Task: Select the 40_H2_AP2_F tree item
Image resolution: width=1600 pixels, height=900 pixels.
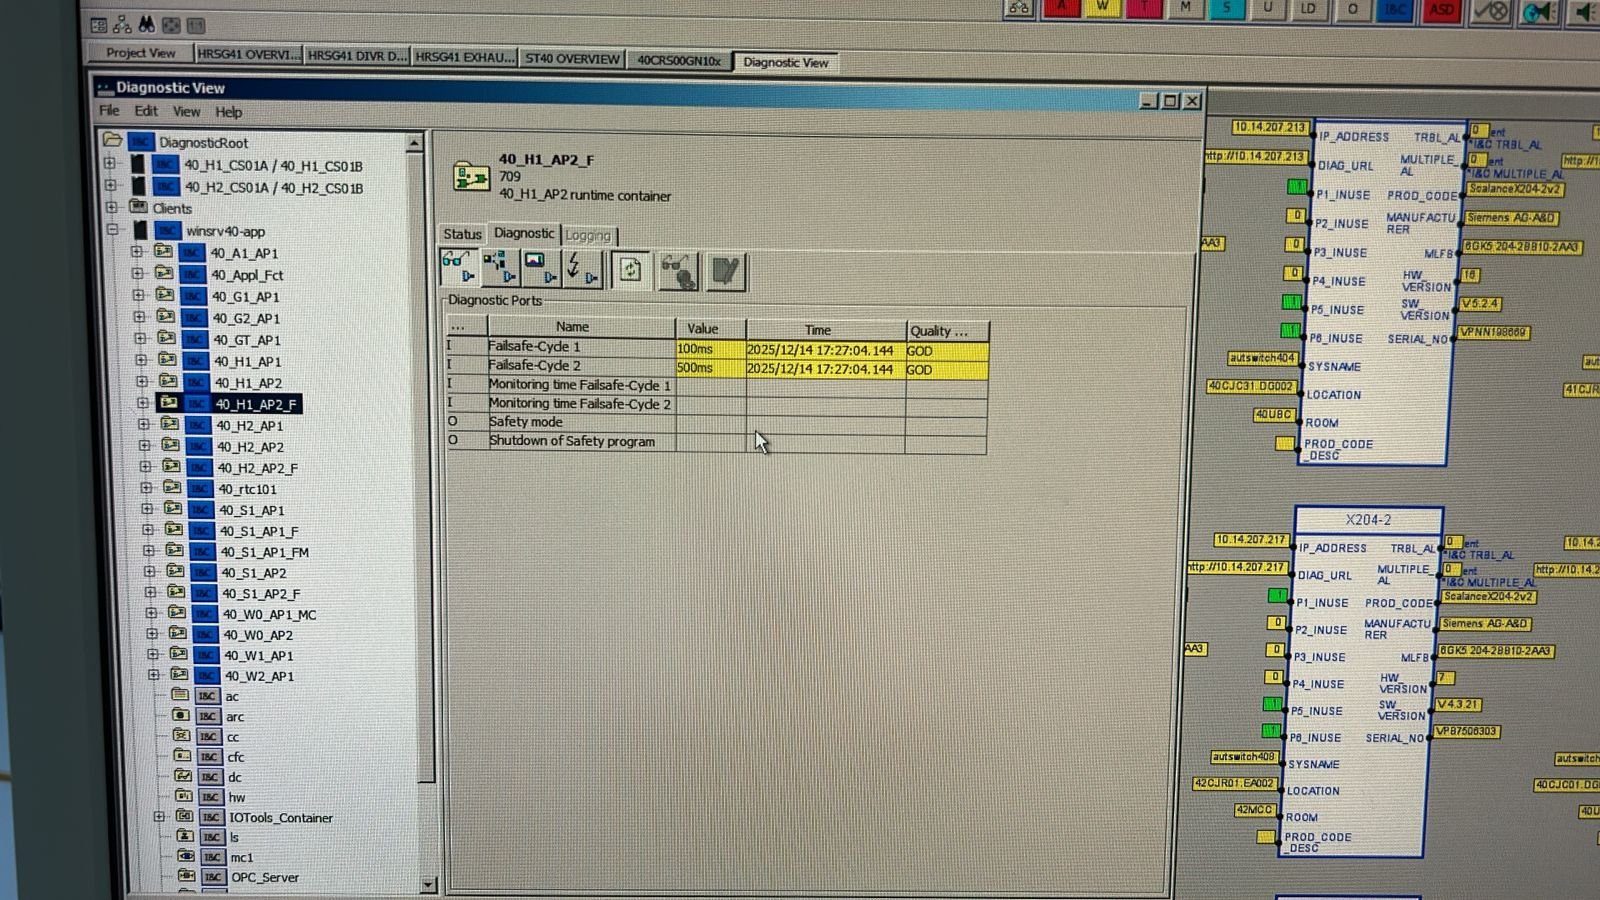Action: point(257,468)
